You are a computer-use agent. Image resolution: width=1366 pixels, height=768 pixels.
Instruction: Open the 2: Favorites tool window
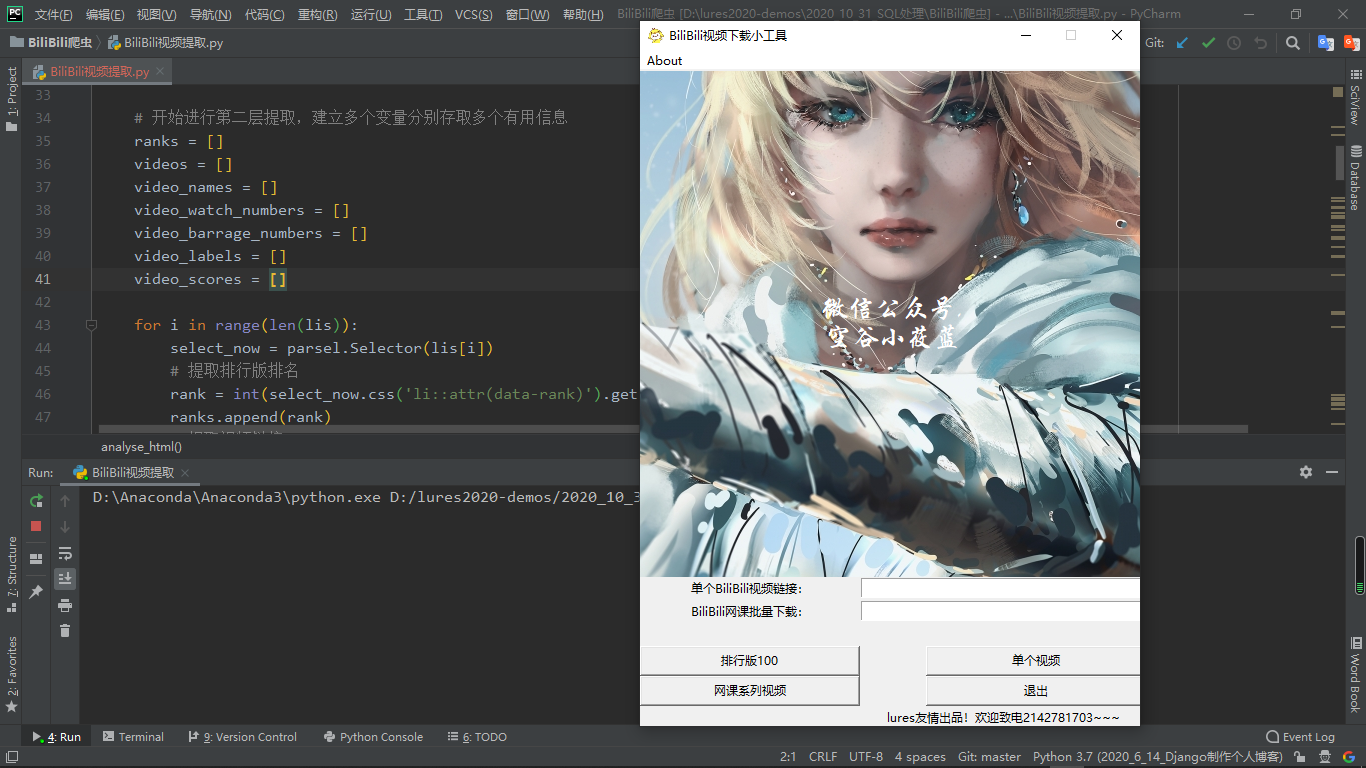pos(12,673)
